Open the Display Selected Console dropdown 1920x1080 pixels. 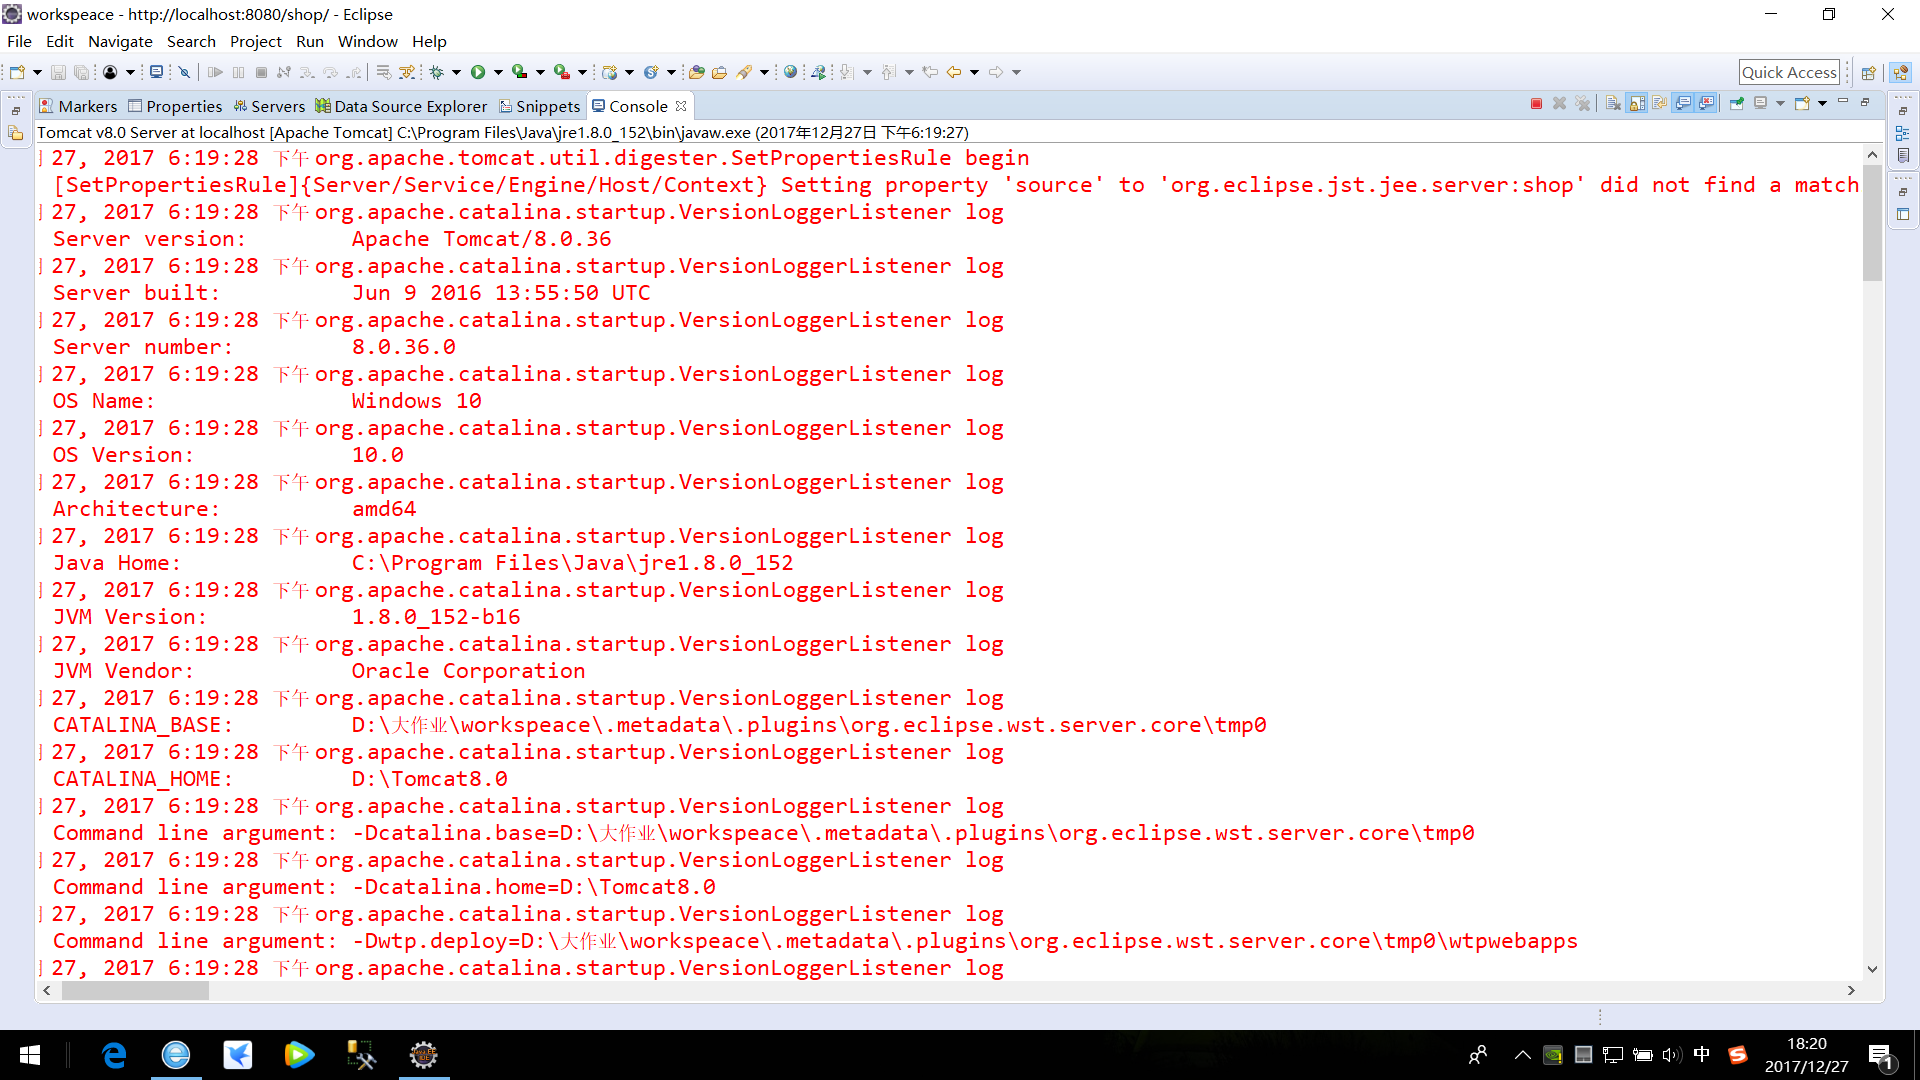coord(1780,103)
